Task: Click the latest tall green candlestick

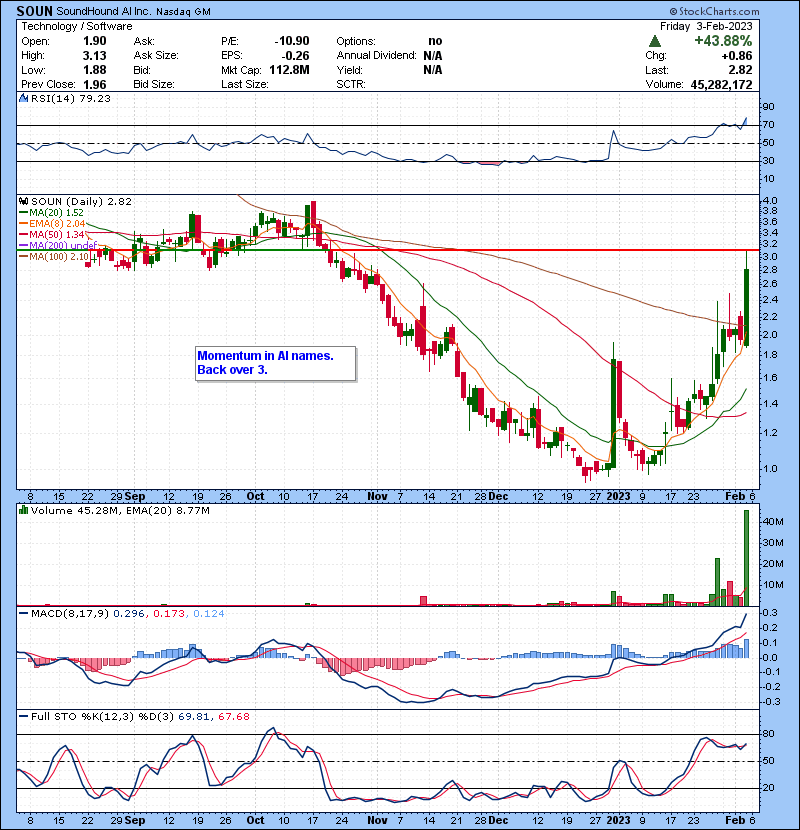Action: click(747, 308)
